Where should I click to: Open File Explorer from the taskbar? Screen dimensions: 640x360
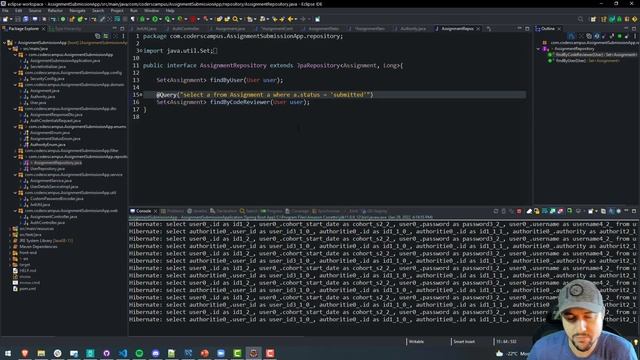tap(41, 353)
